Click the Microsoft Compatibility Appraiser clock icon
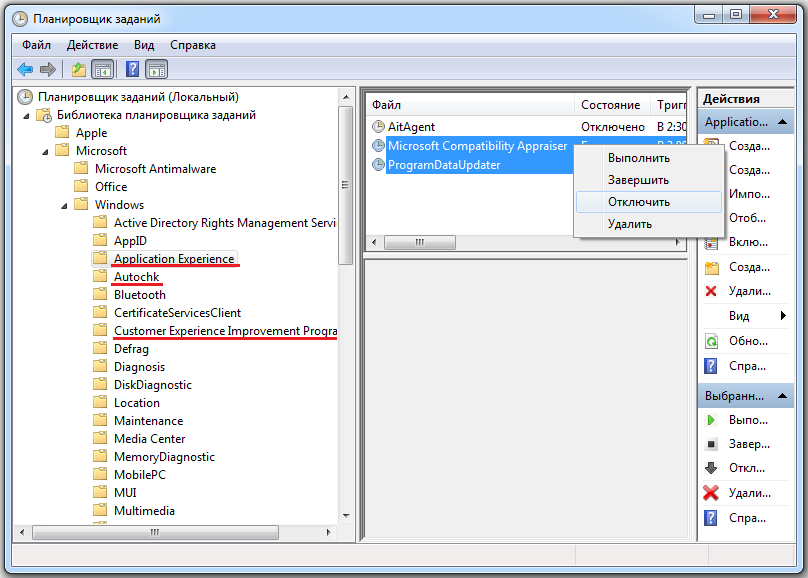 coord(378,146)
